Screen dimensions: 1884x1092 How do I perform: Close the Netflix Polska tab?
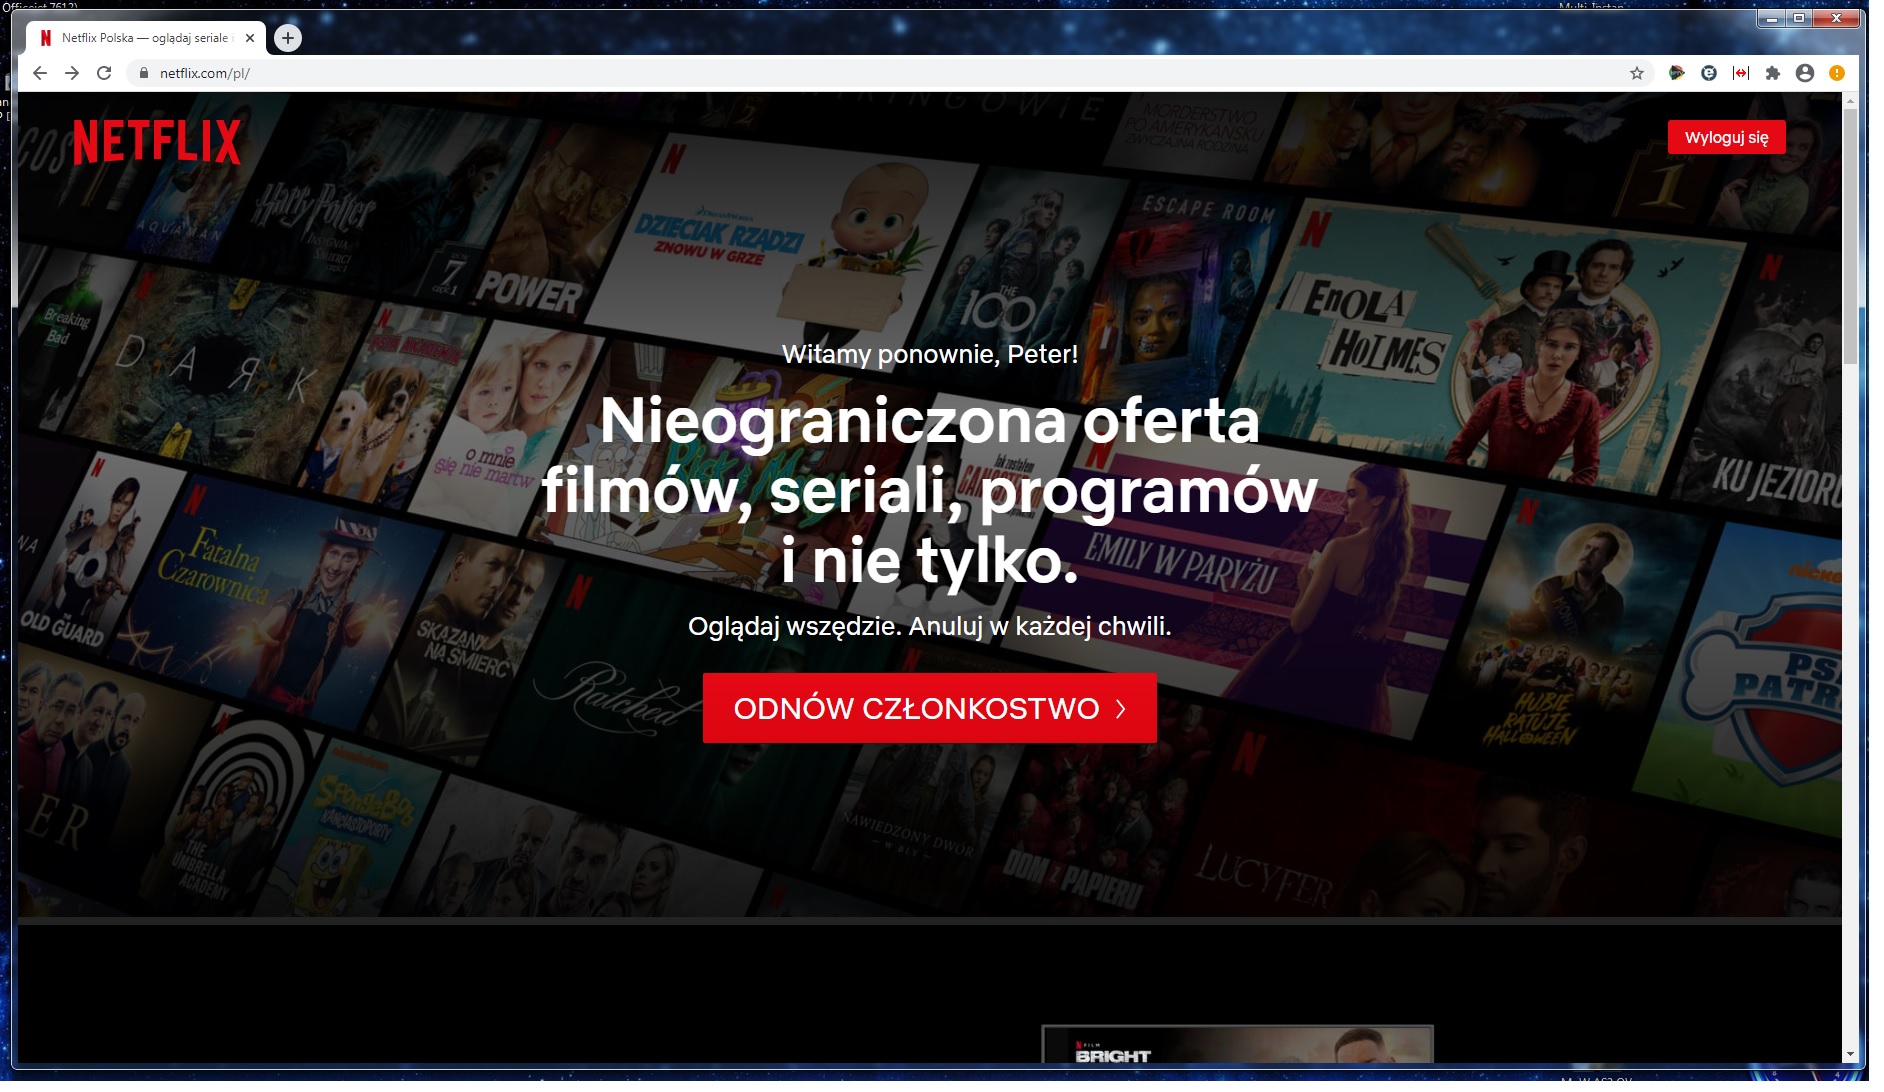pyautogui.click(x=250, y=38)
